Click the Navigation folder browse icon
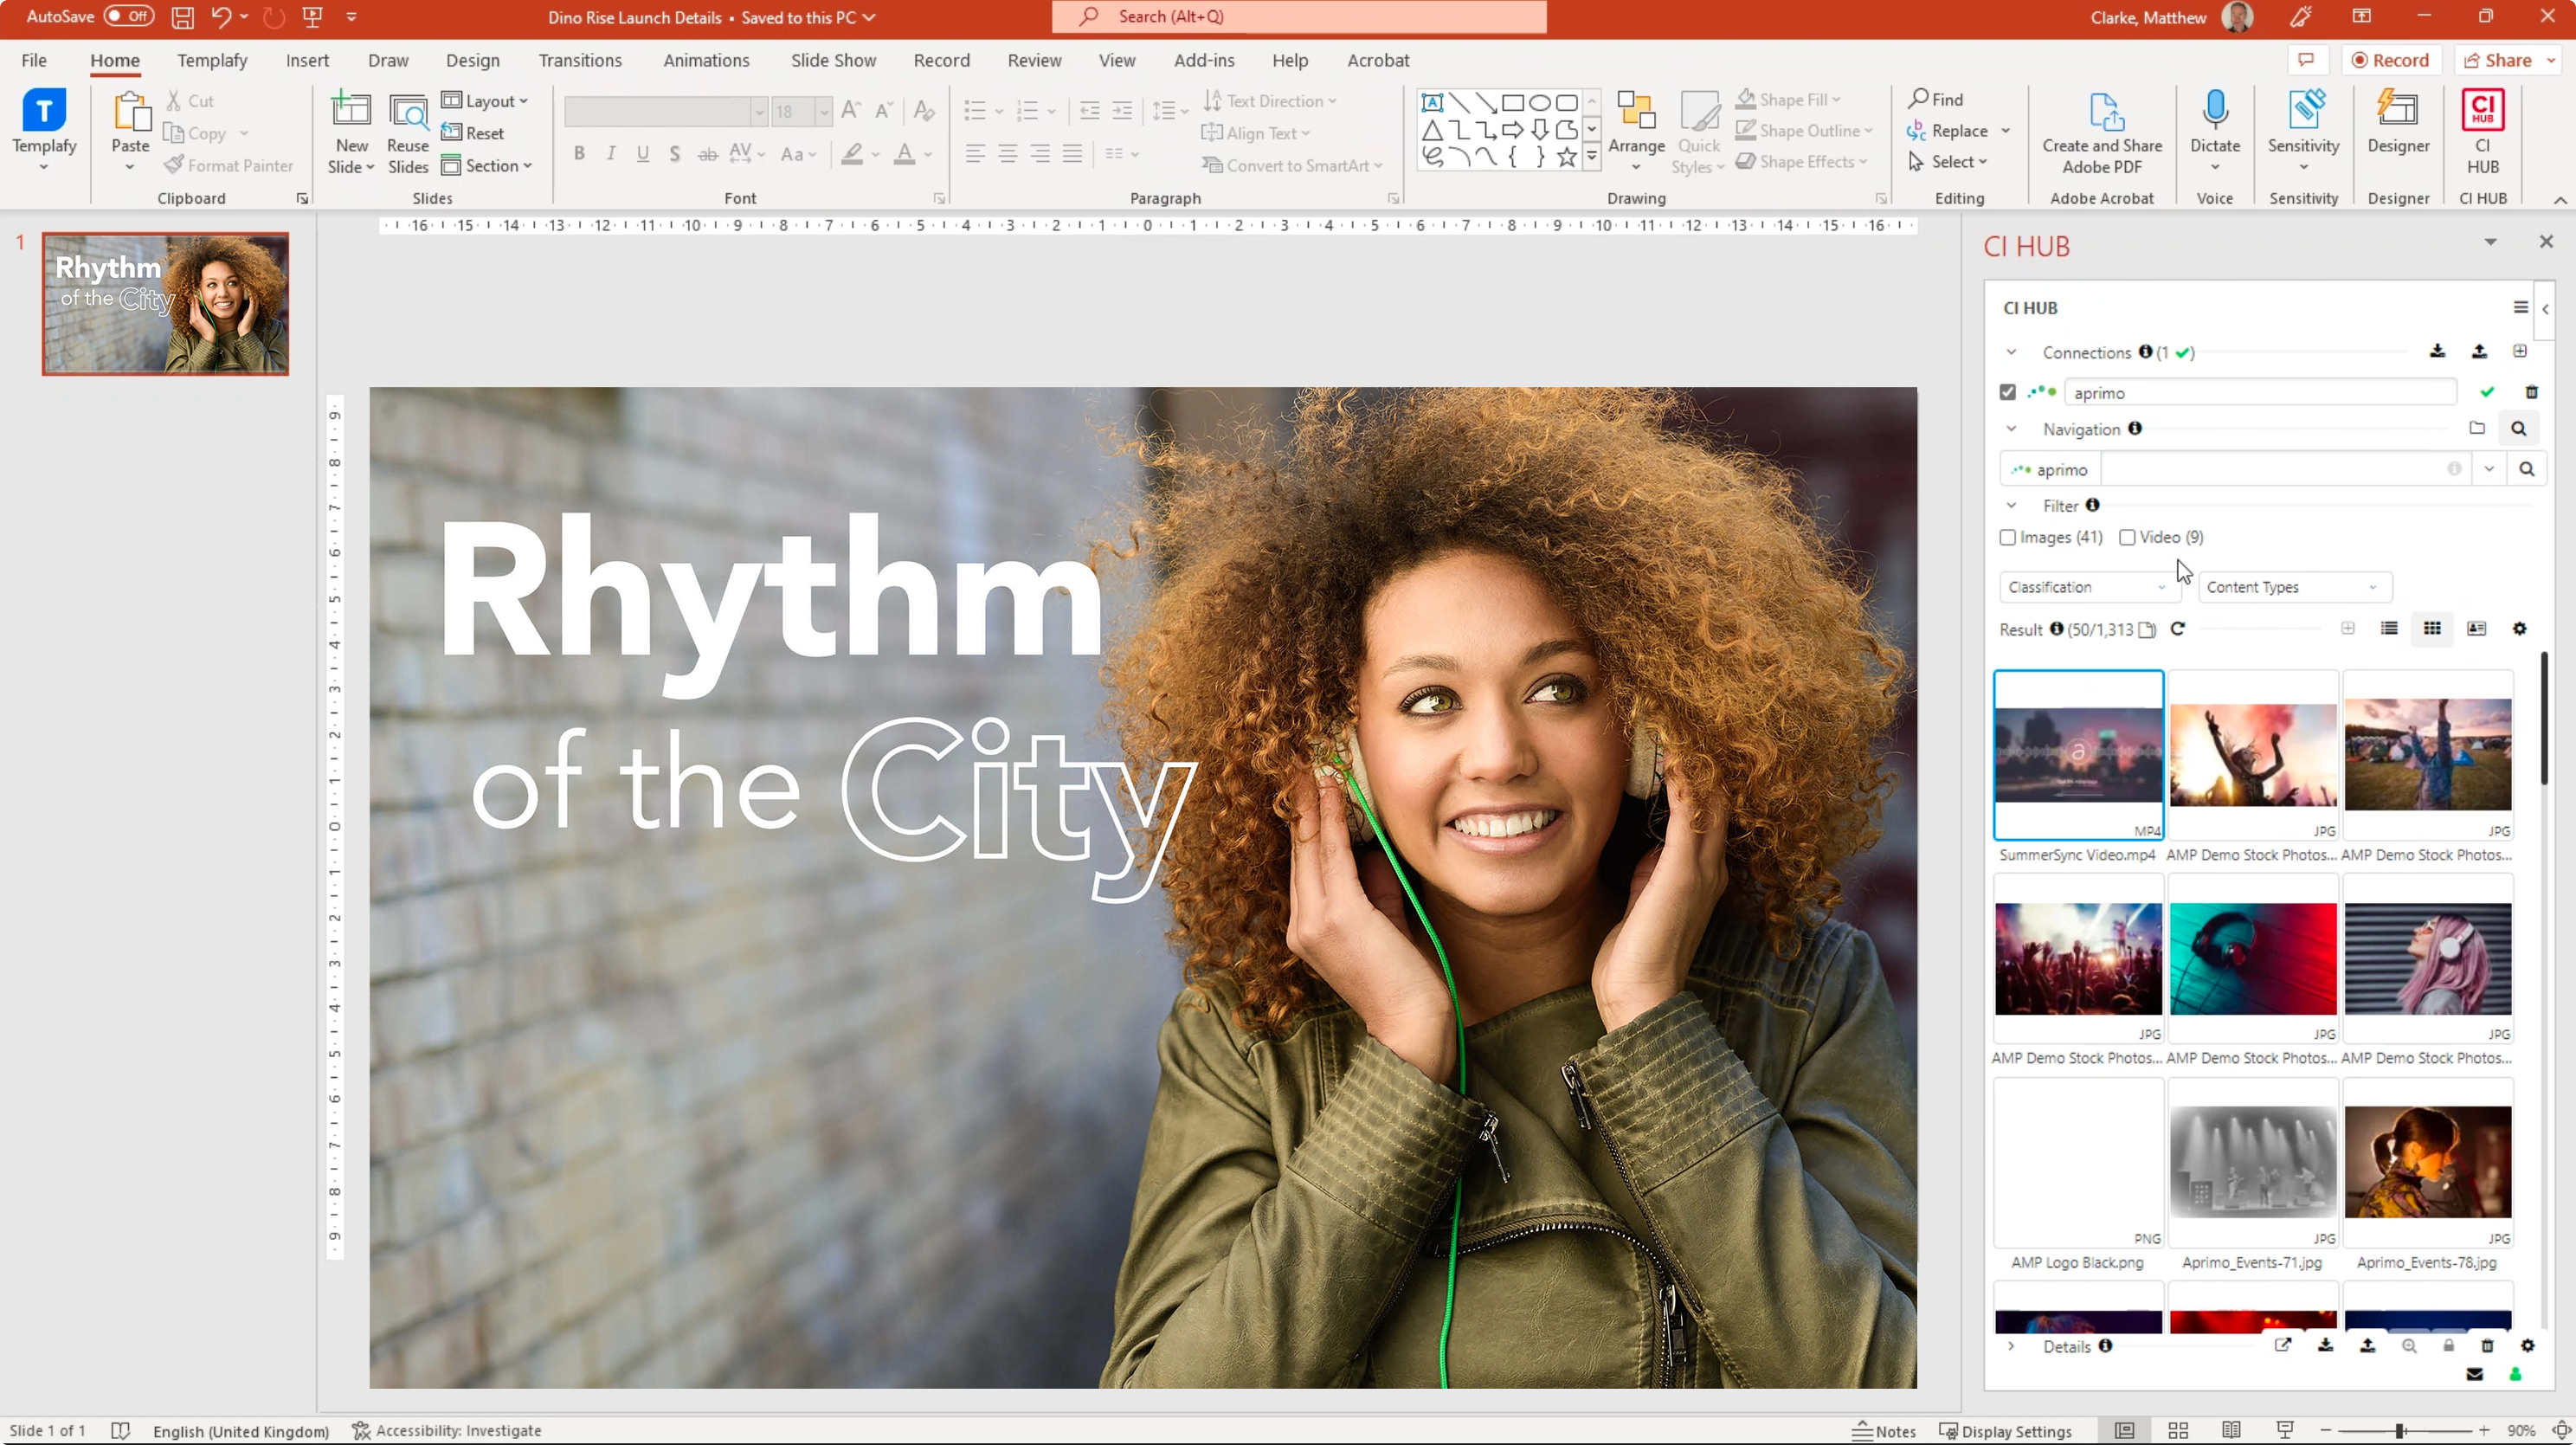 [2476, 428]
